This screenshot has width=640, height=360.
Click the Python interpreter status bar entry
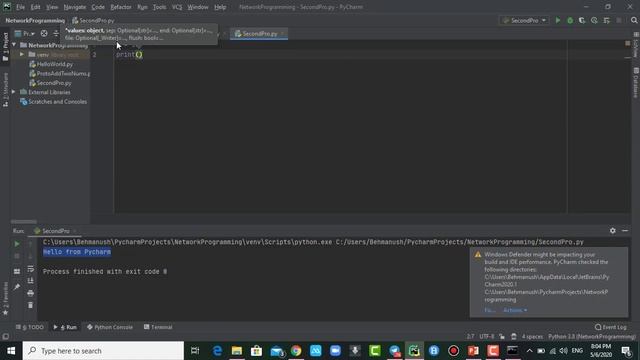(592, 337)
